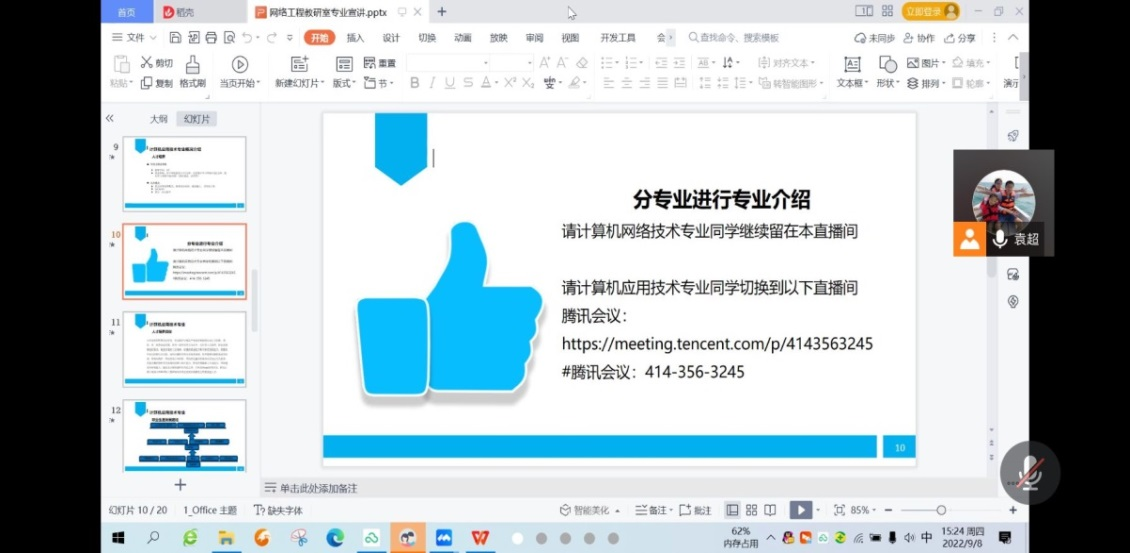Click the Login (立即登录) button
Image resolution: width=1130 pixels, height=553 pixels.
click(x=930, y=11)
